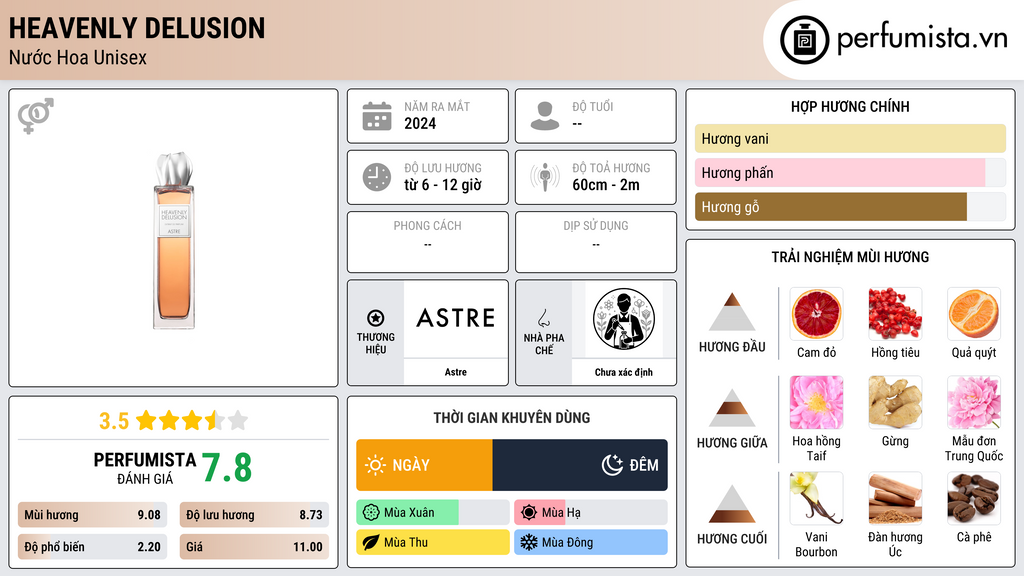Click the Hương giữa pyramid icon
Viewport: 1024px width, 576px height.
point(732,408)
